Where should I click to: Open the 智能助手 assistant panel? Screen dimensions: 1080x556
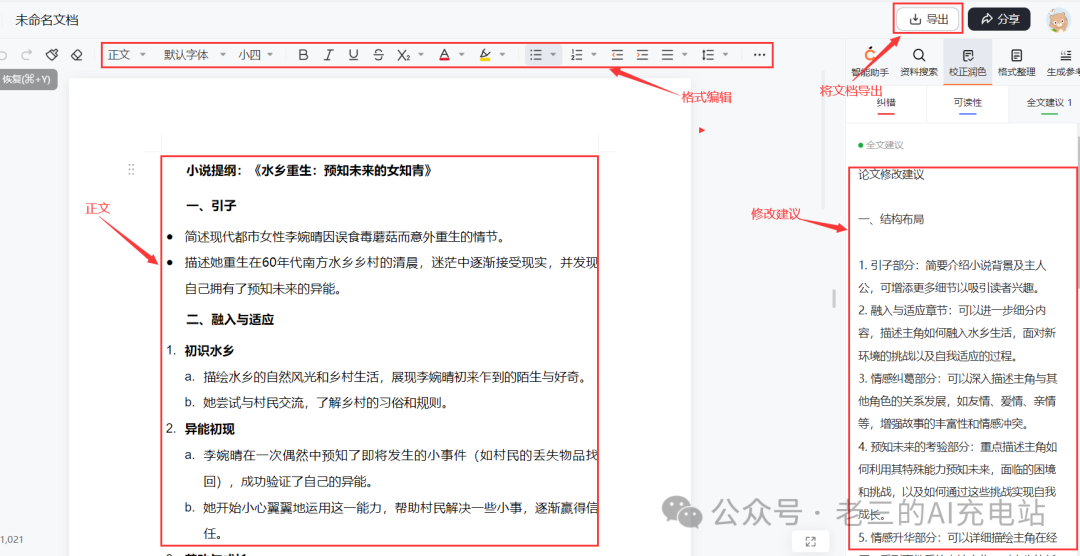pos(870,61)
